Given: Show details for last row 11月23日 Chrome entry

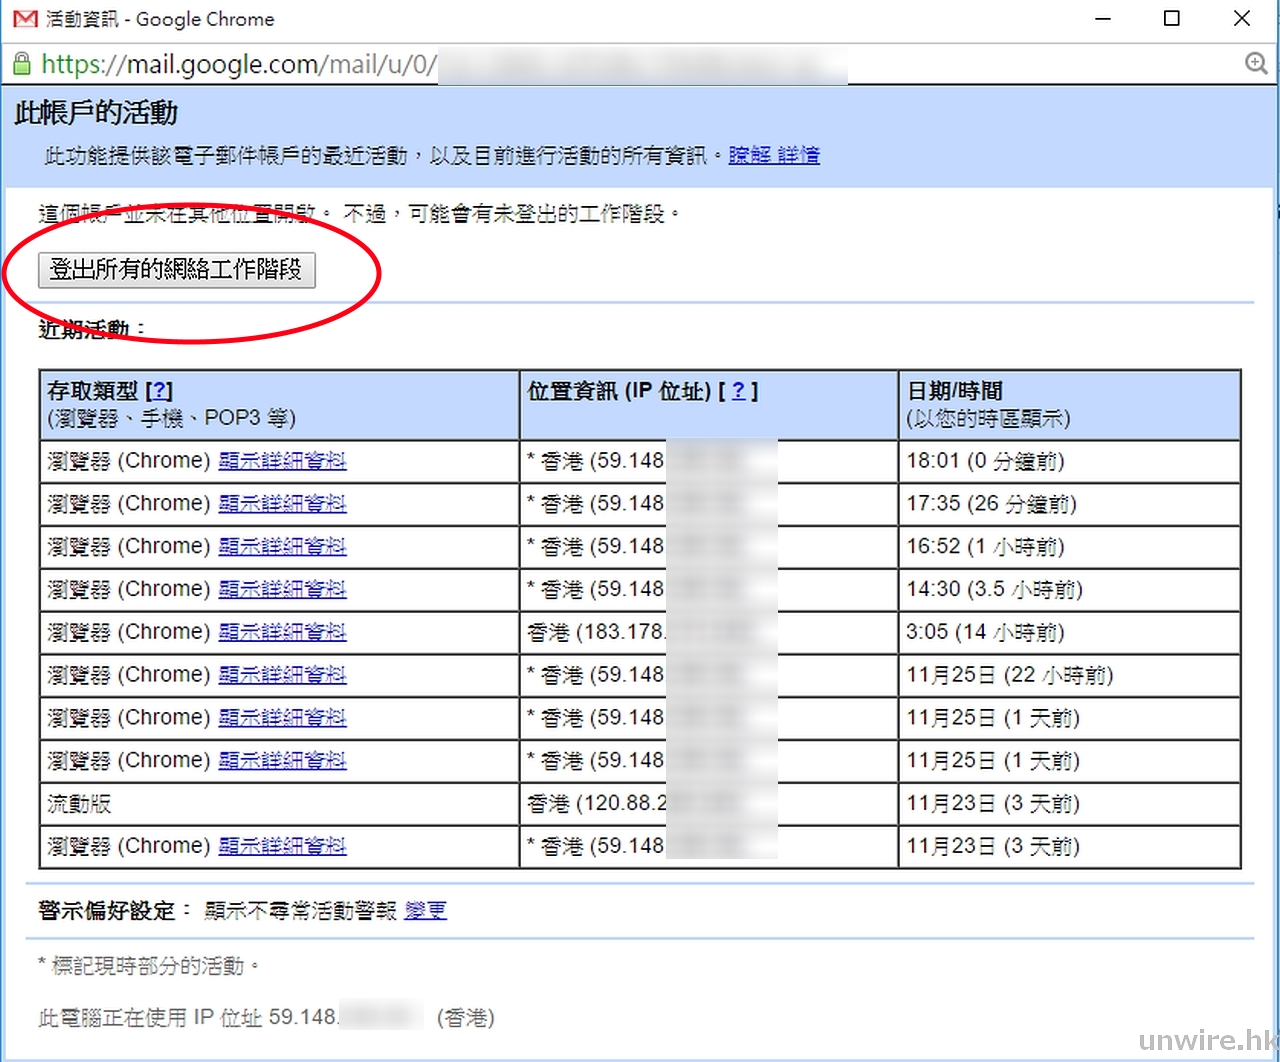Looking at the screenshot, I should 282,847.
